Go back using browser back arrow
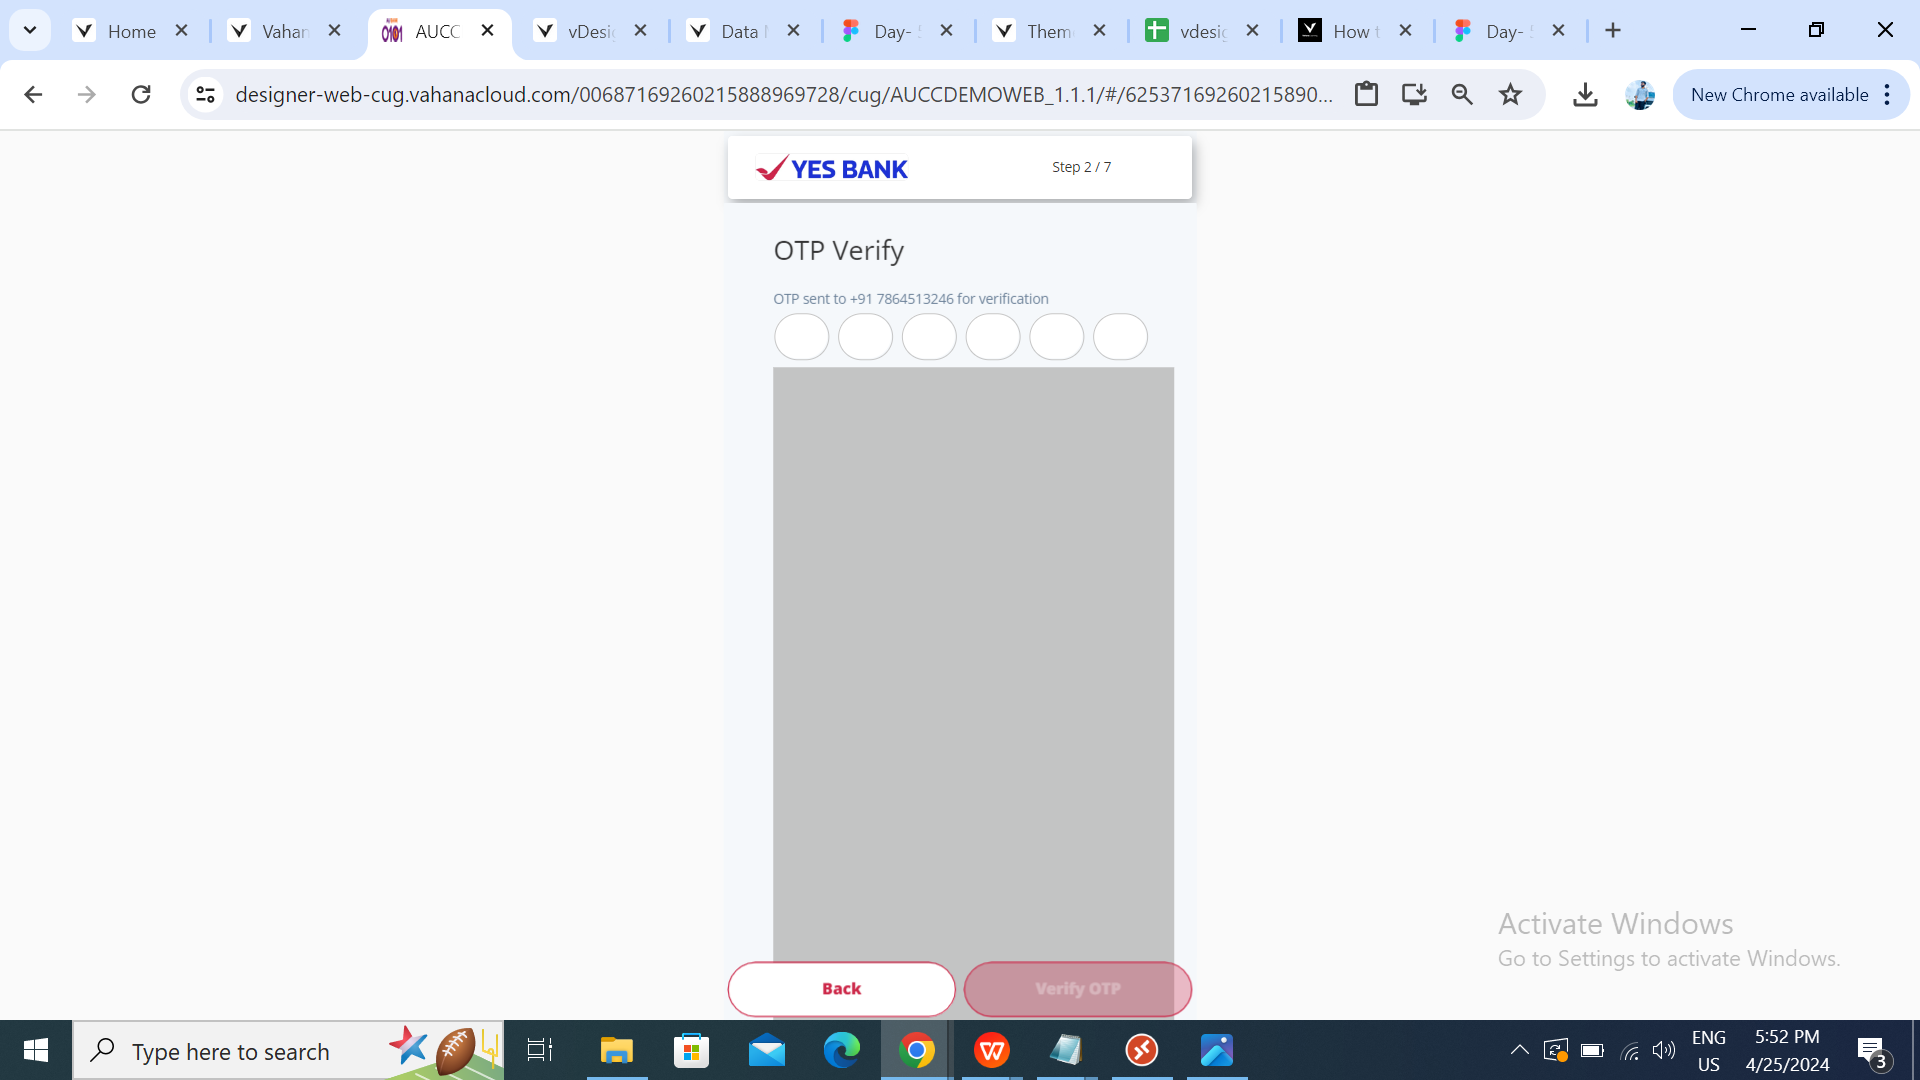The width and height of the screenshot is (1920, 1080). pos(33,95)
